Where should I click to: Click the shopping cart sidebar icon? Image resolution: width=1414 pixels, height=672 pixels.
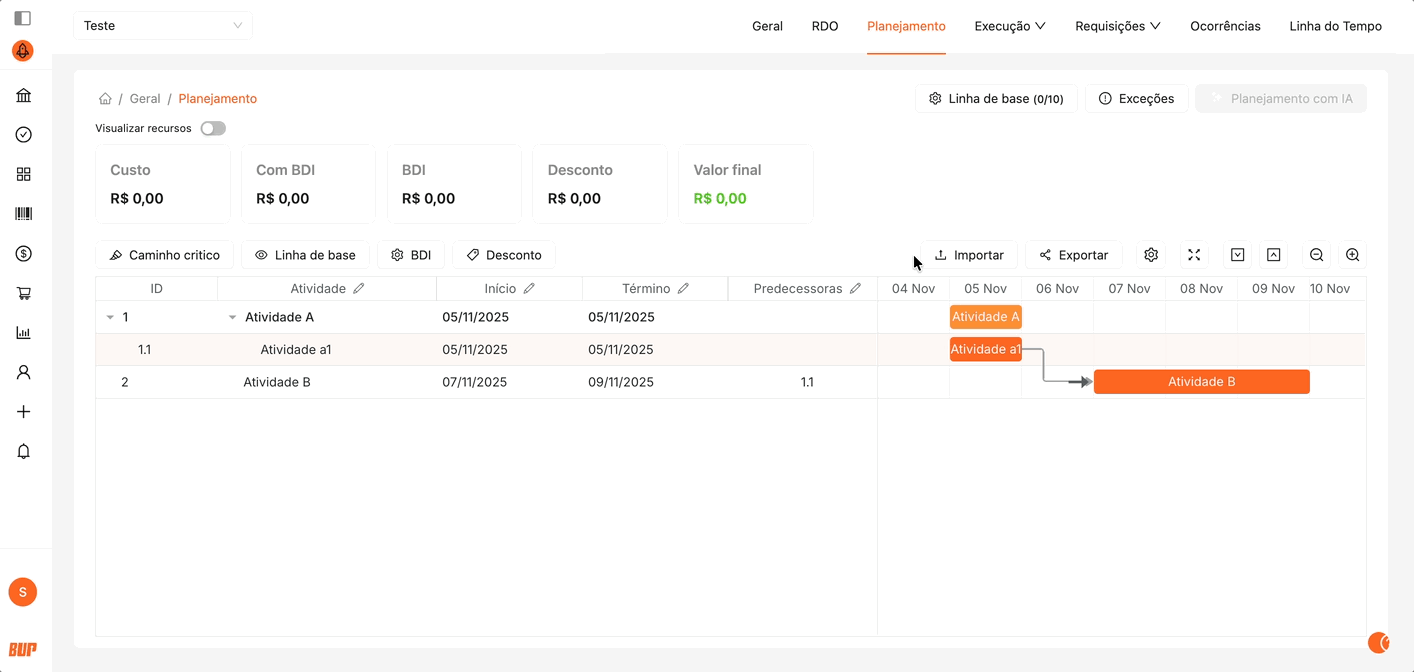pyautogui.click(x=24, y=294)
